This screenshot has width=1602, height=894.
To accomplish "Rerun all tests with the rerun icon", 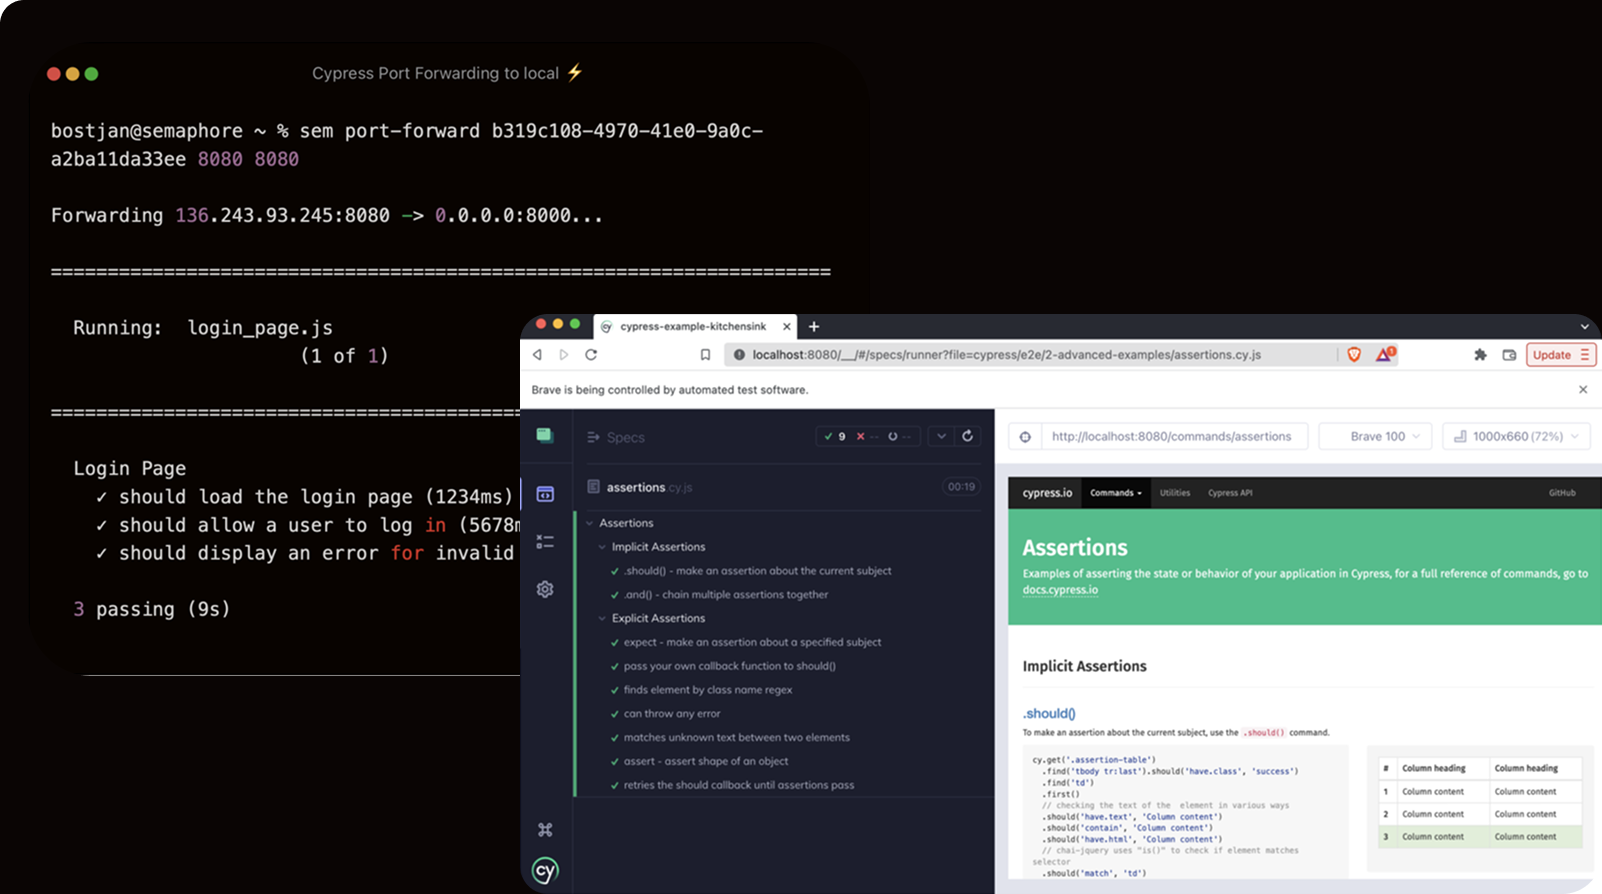I will pos(967,436).
